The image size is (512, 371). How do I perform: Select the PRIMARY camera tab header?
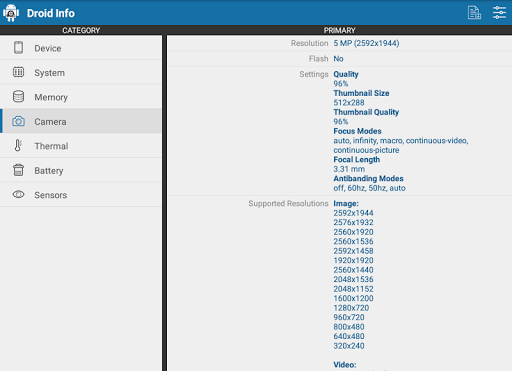(339, 30)
